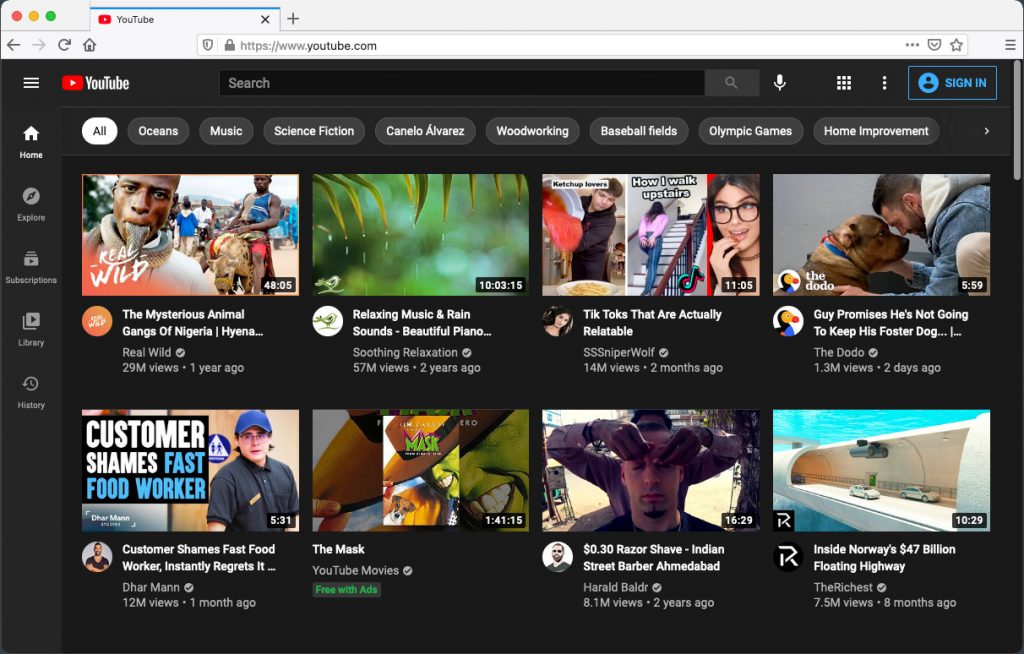Click YouTube Movies channel name
The height and width of the screenshot is (654, 1024).
355,570
